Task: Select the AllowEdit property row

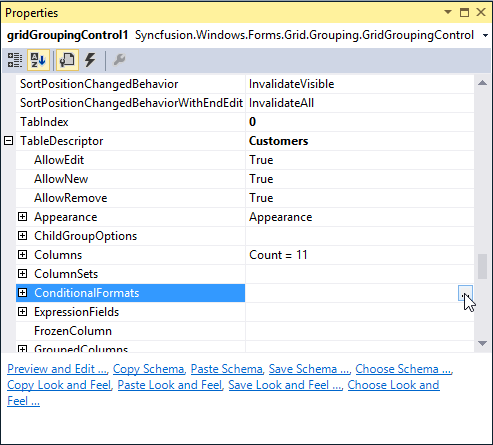Action: (131, 160)
